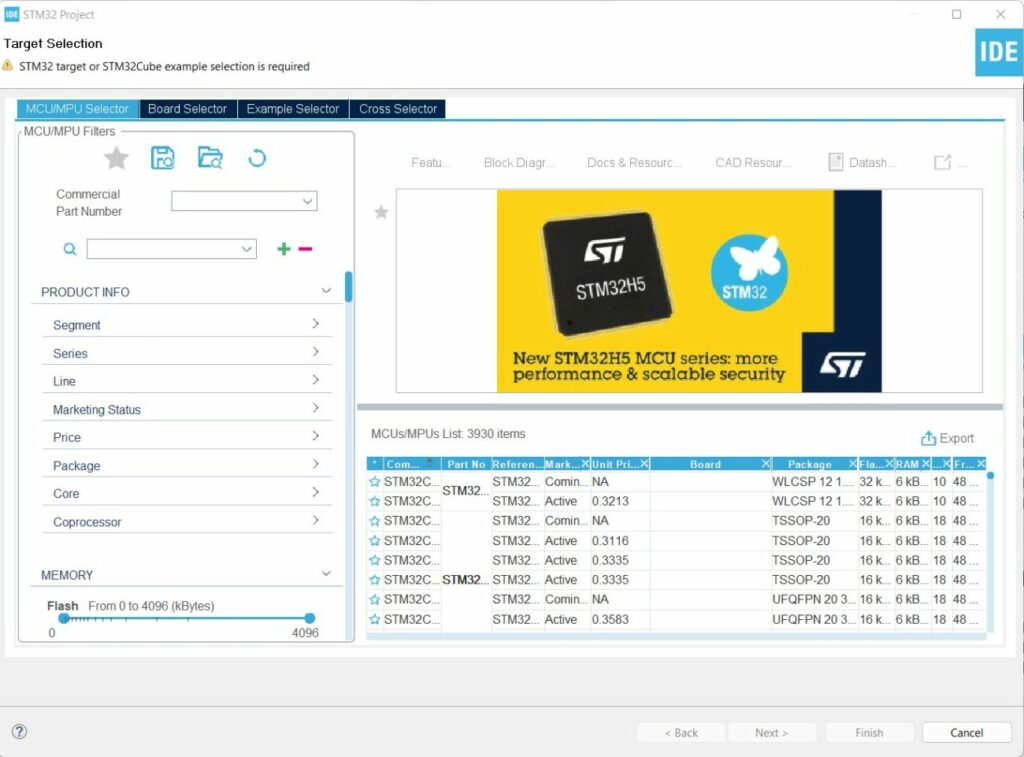Click the load saved searches folder icon

210,158
